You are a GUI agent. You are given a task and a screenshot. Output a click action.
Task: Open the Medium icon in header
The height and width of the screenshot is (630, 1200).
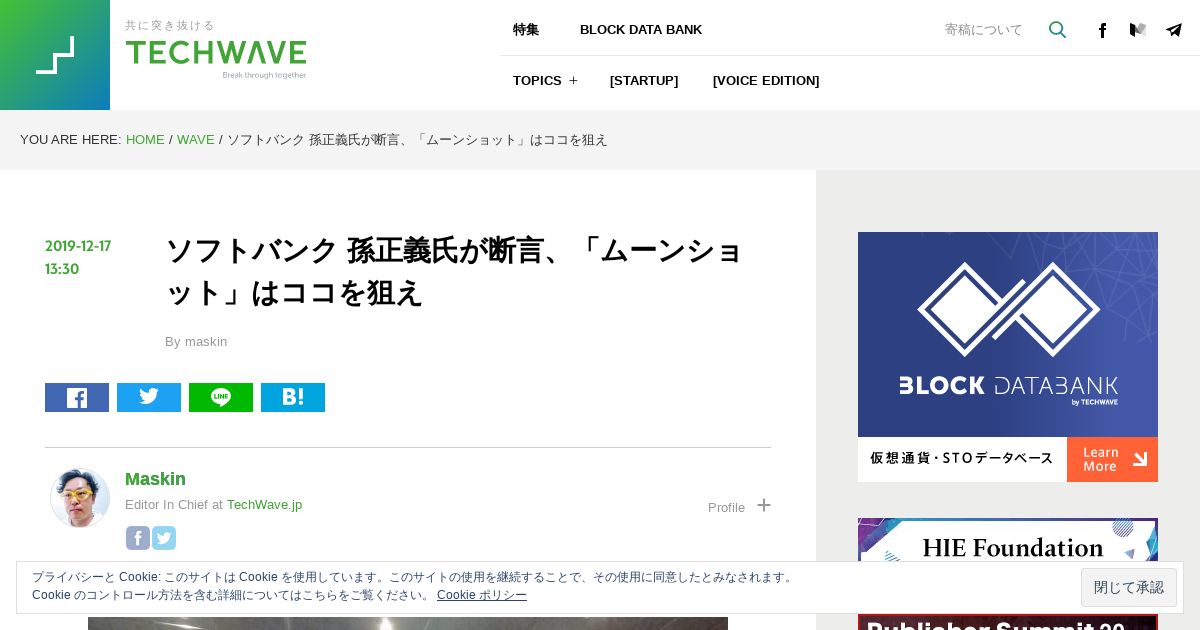[x=1138, y=30]
